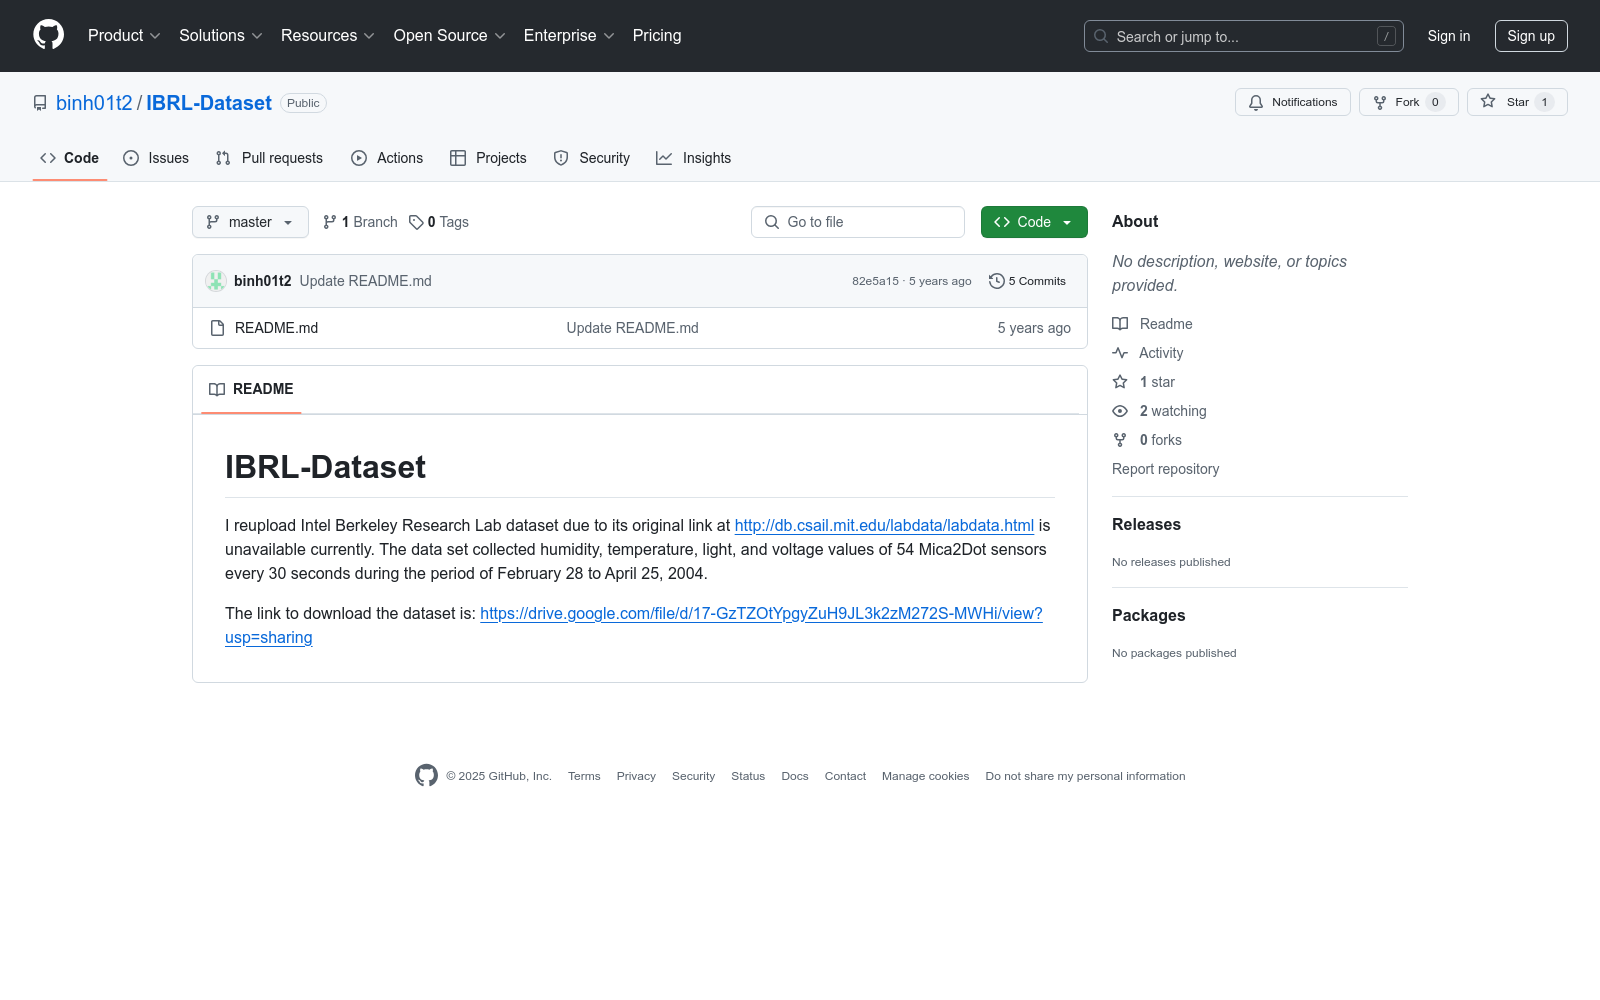The width and height of the screenshot is (1600, 1000).
Task: Open the master branch dropdown
Action: pos(250,222)
